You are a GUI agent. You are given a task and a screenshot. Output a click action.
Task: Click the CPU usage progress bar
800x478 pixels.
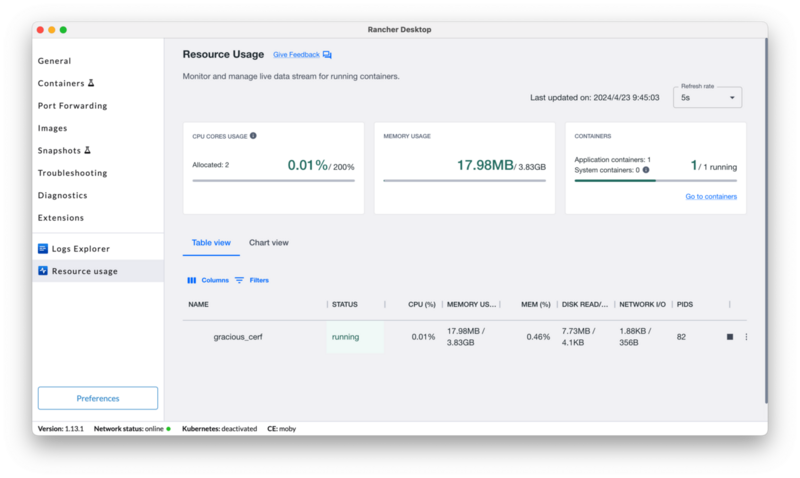tap(273, 181)
